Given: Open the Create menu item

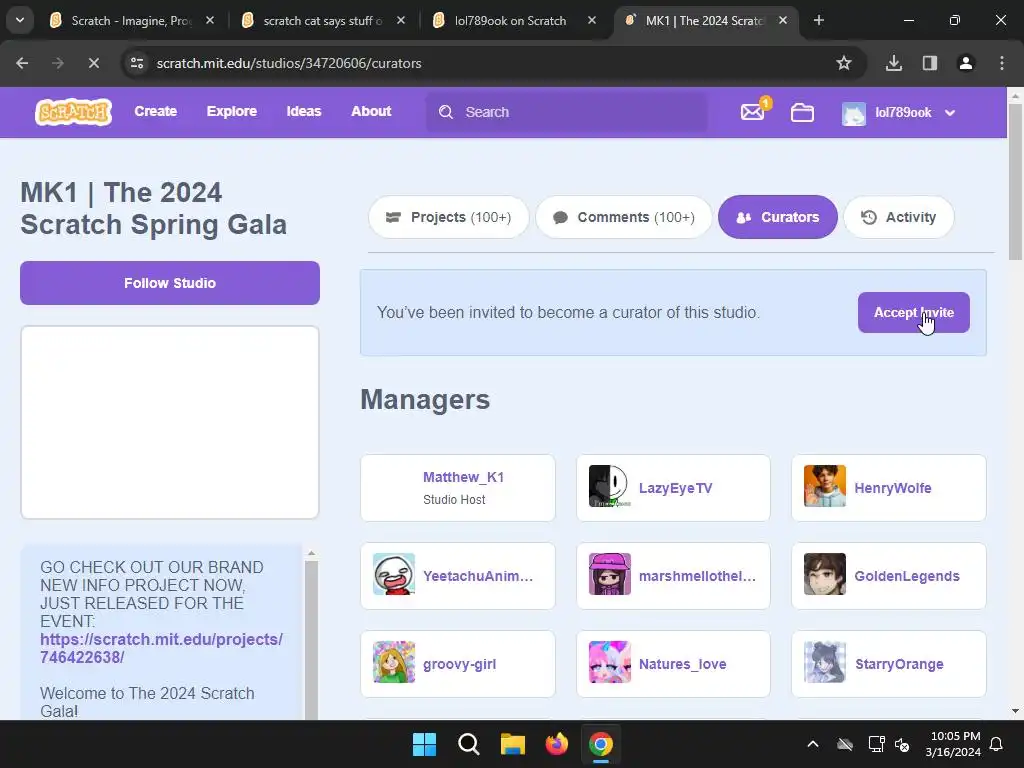Looking at the screenshot, I should tap(155, 112).
